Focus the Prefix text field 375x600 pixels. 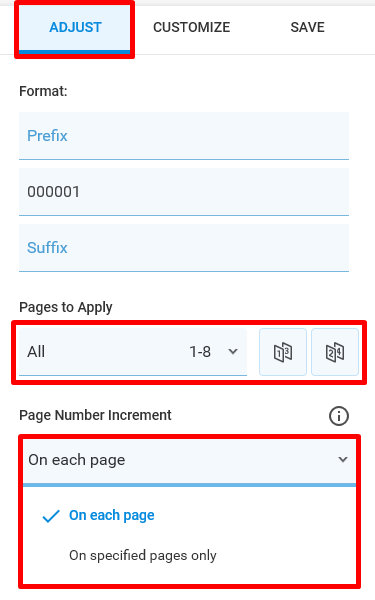pyautogui.click(x=184, y=136)
